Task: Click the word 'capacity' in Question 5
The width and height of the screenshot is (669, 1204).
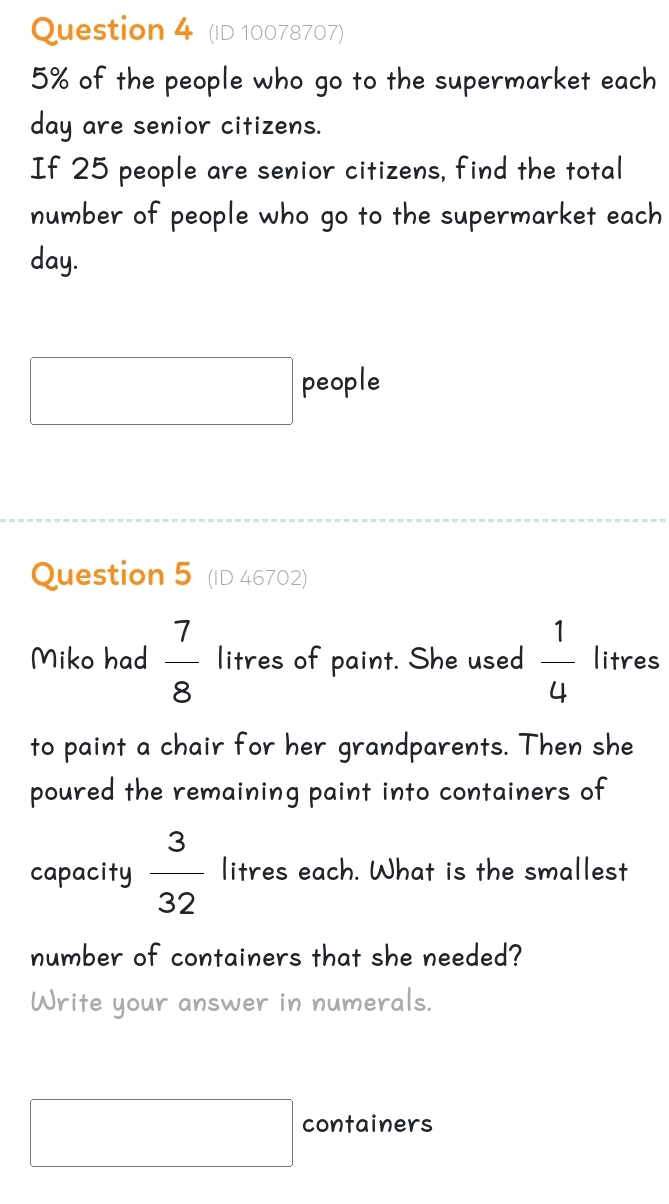Action: tap(82, 873)
